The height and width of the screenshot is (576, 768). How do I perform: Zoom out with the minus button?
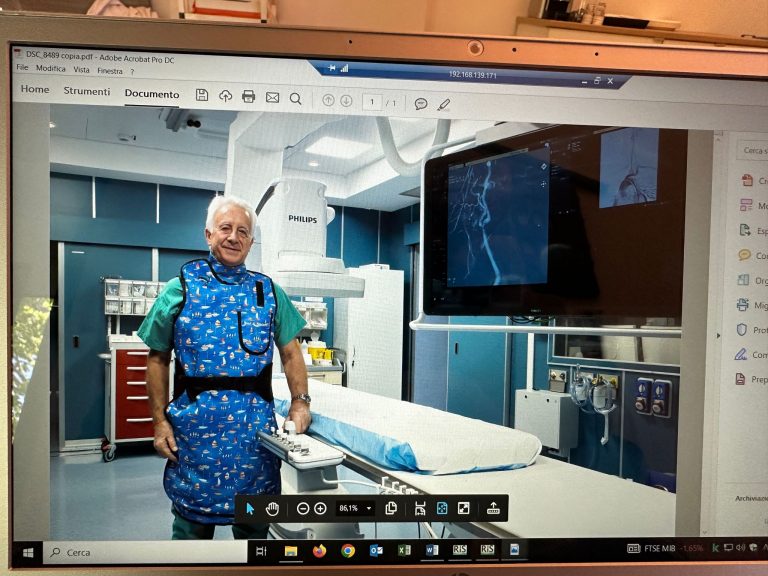(303, 508)
